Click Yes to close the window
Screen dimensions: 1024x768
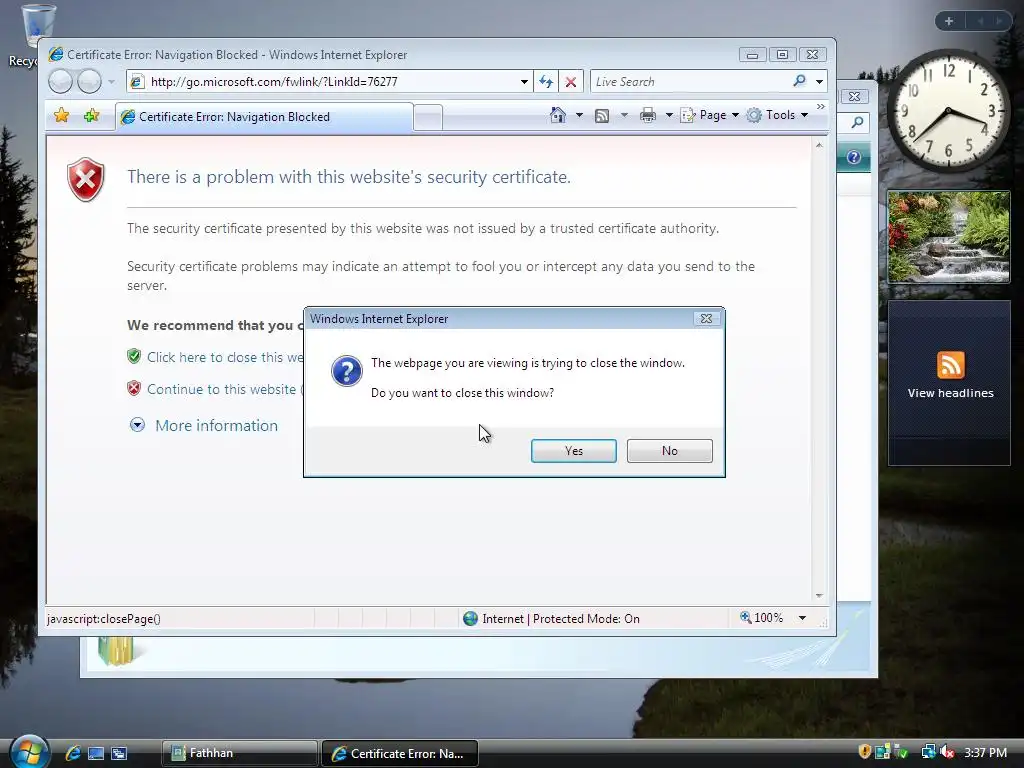pos(573,451)
